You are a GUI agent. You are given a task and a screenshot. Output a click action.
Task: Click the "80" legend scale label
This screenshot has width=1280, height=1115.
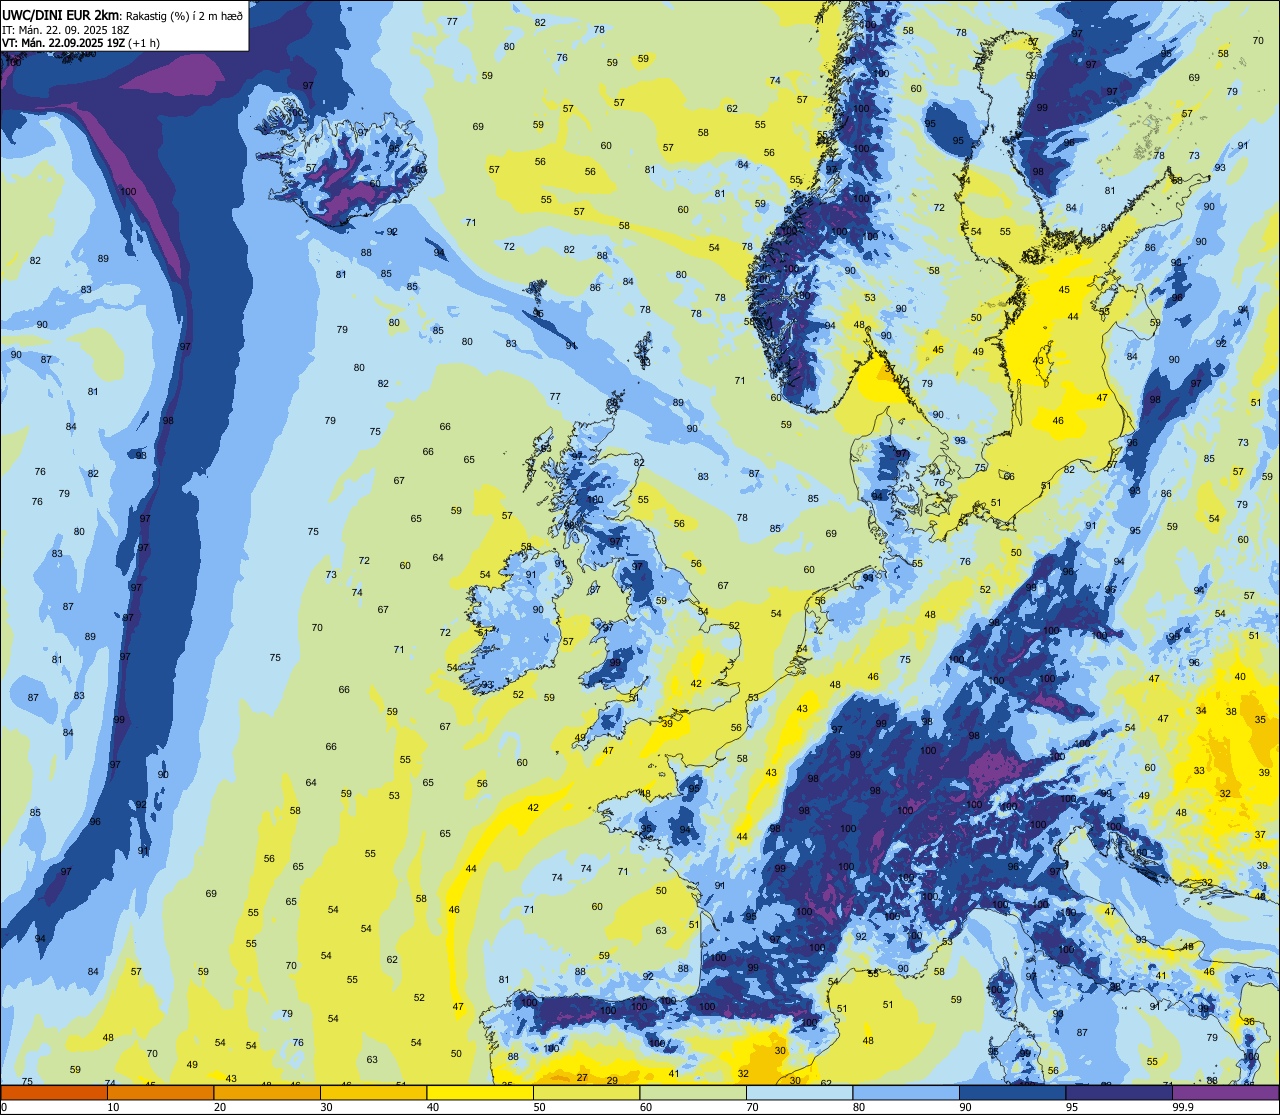click(858, 1107)
